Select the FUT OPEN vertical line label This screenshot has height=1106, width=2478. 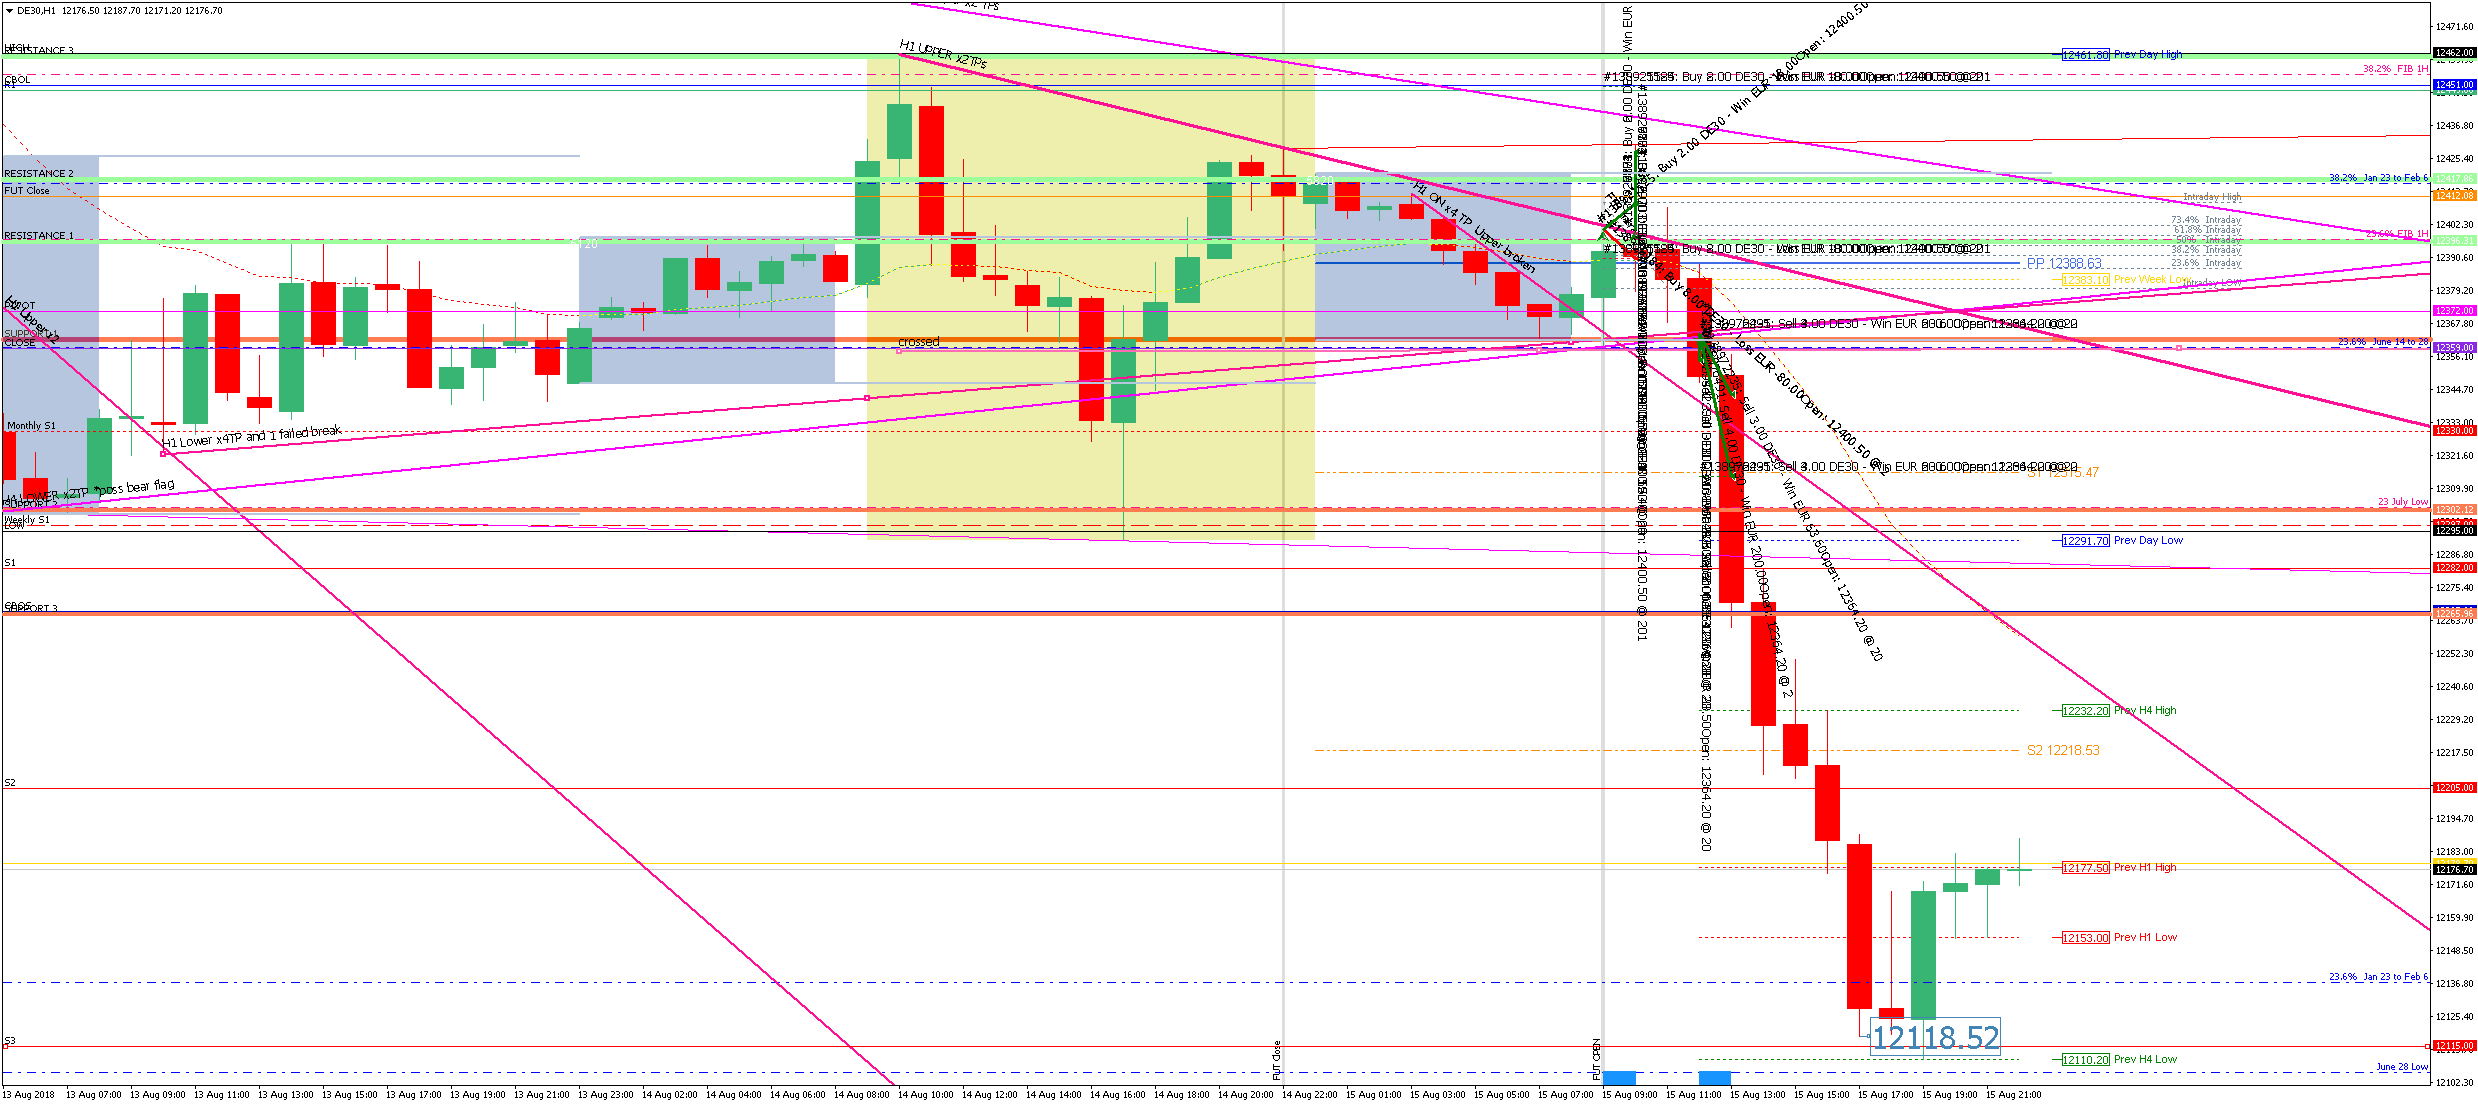point(1597,1059)
